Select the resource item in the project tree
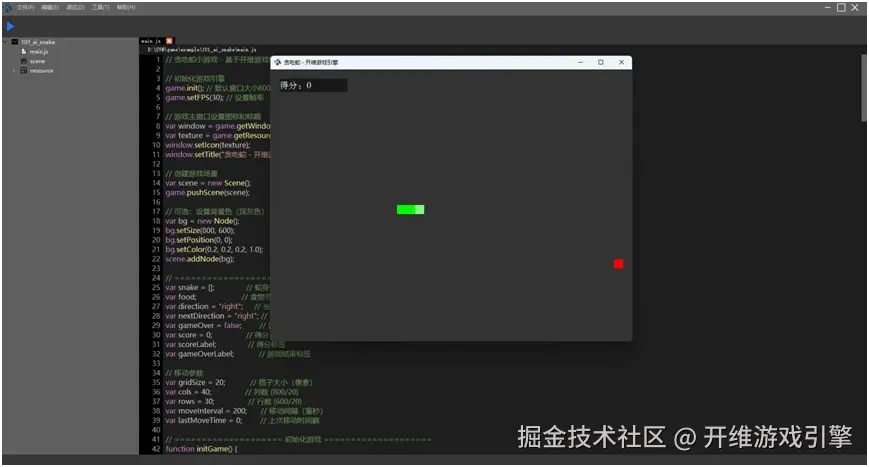The height and width of the screenshot is (467, 869). coord(42,70)
